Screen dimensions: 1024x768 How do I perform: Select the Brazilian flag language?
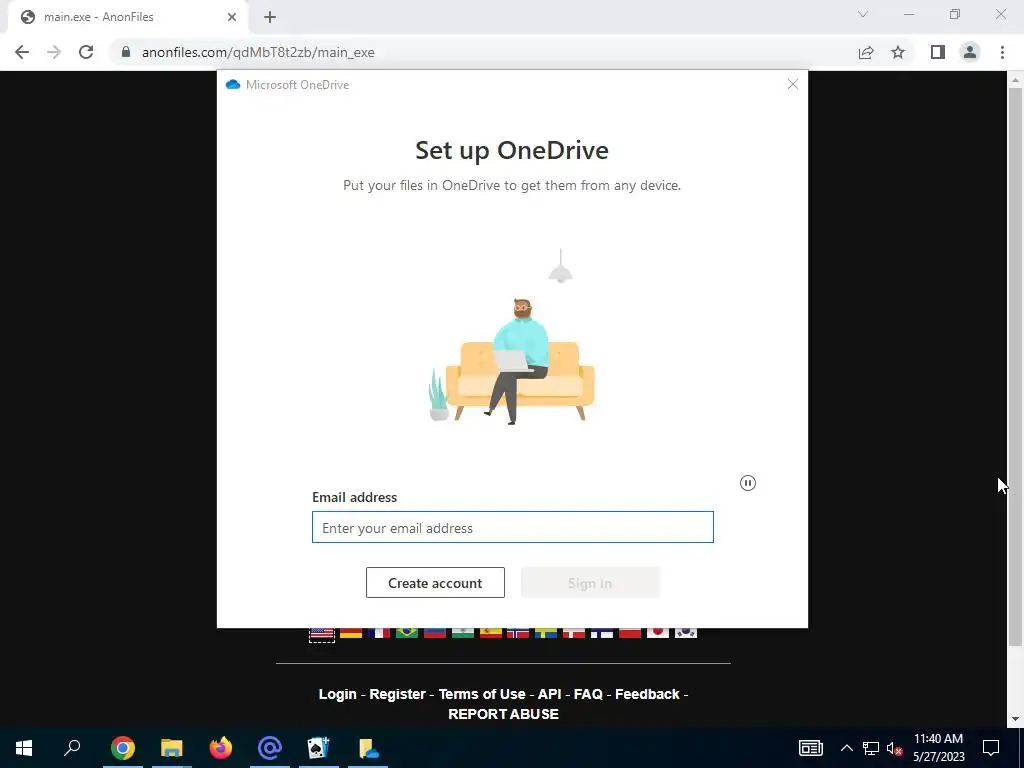[x=407, y=633]
